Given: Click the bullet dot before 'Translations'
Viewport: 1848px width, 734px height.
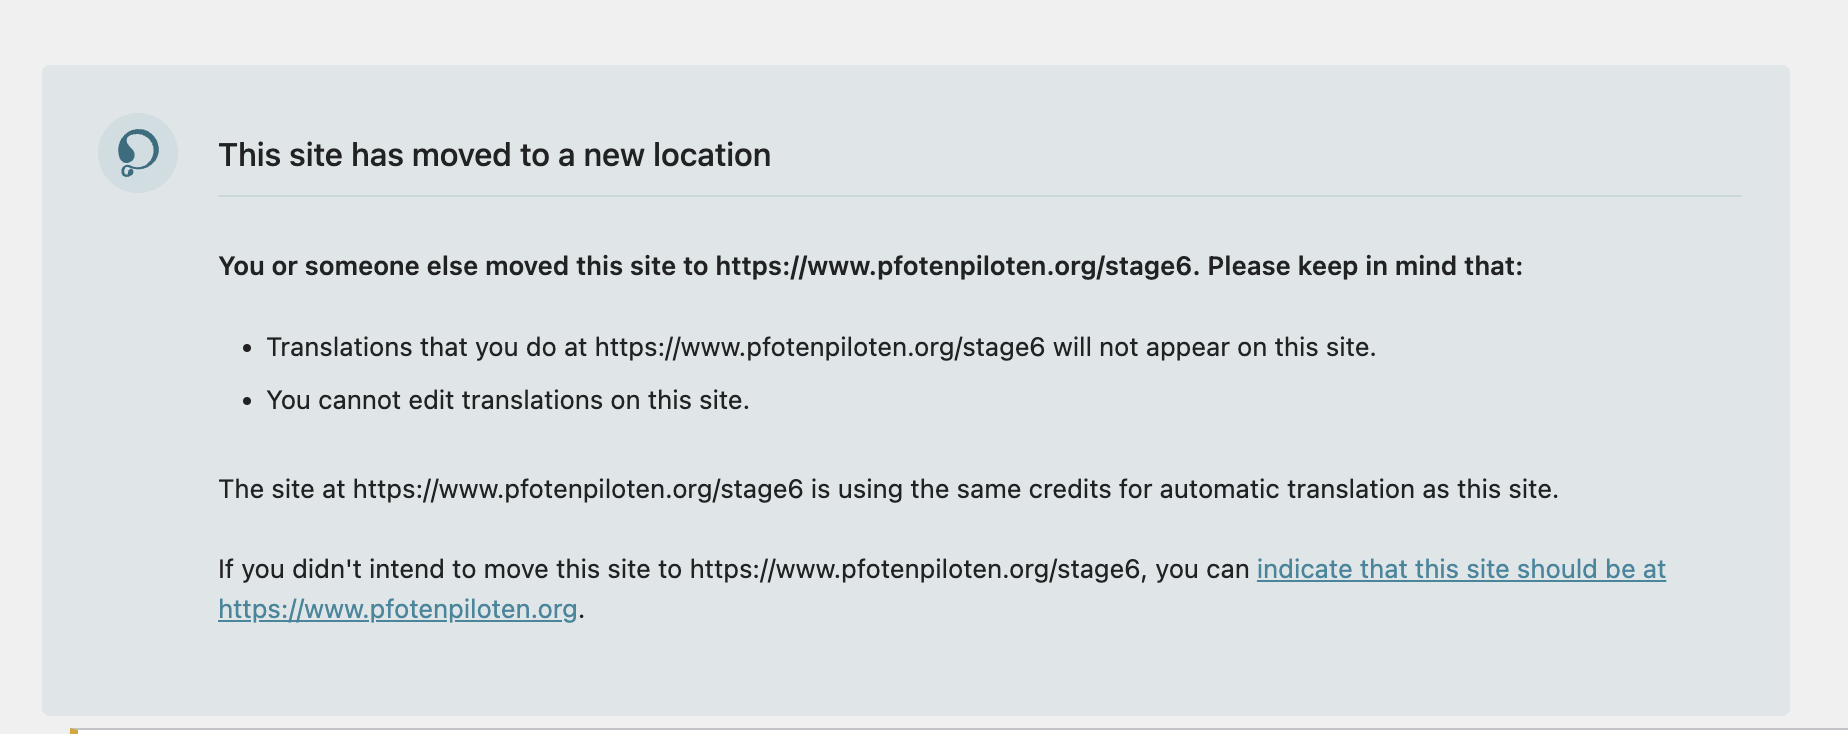Looking at the screenshot, I should (x=247, y=349).
